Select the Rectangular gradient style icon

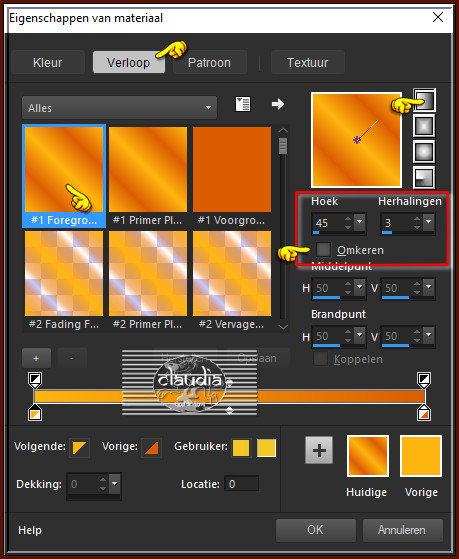424,126
